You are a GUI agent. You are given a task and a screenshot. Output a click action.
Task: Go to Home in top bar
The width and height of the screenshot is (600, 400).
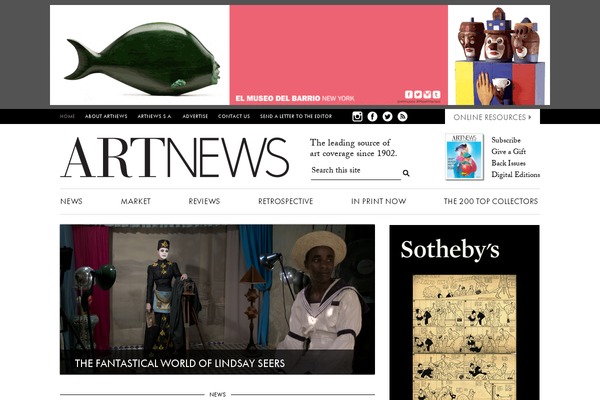(67, 116)
